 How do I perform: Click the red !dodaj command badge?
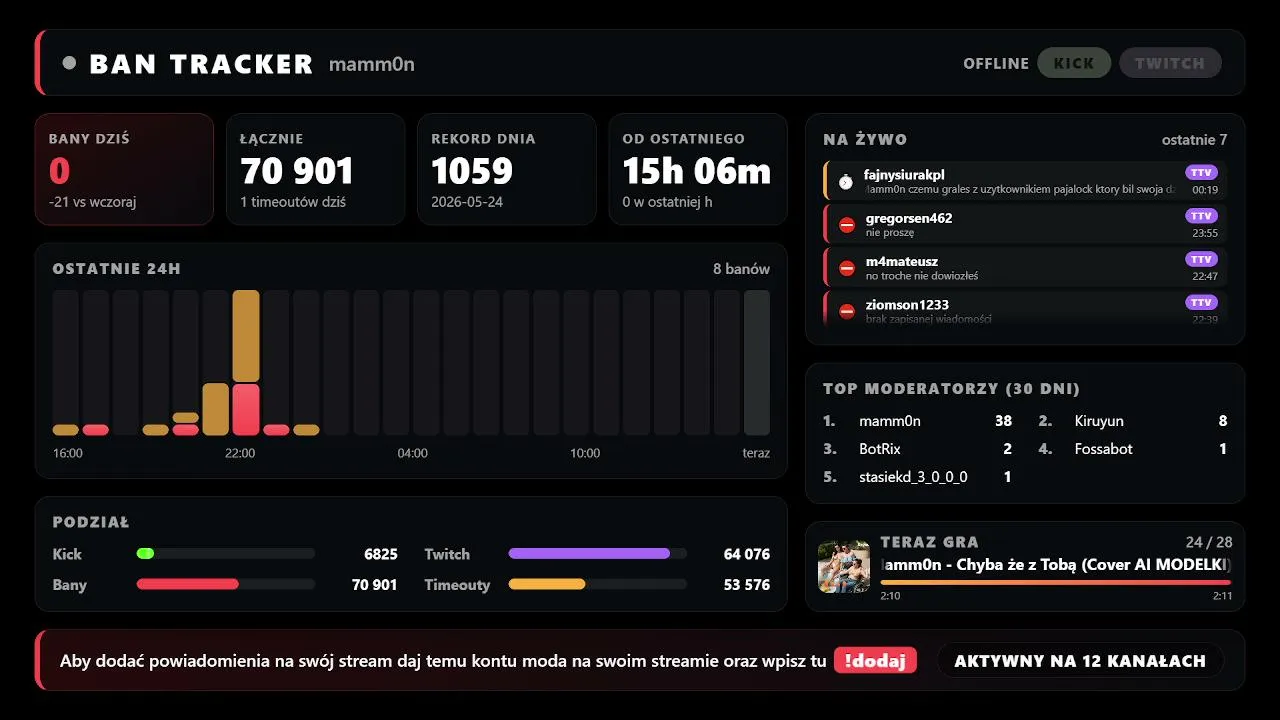[x=875, y=660]
